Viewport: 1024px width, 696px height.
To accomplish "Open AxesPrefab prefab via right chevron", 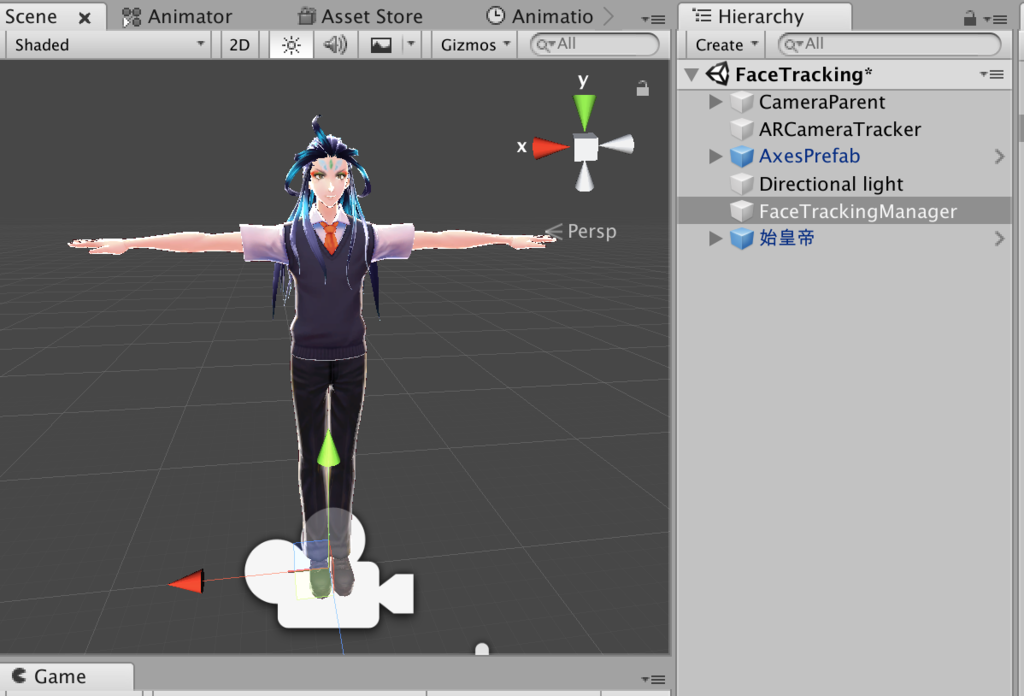I will coord(999,156).
